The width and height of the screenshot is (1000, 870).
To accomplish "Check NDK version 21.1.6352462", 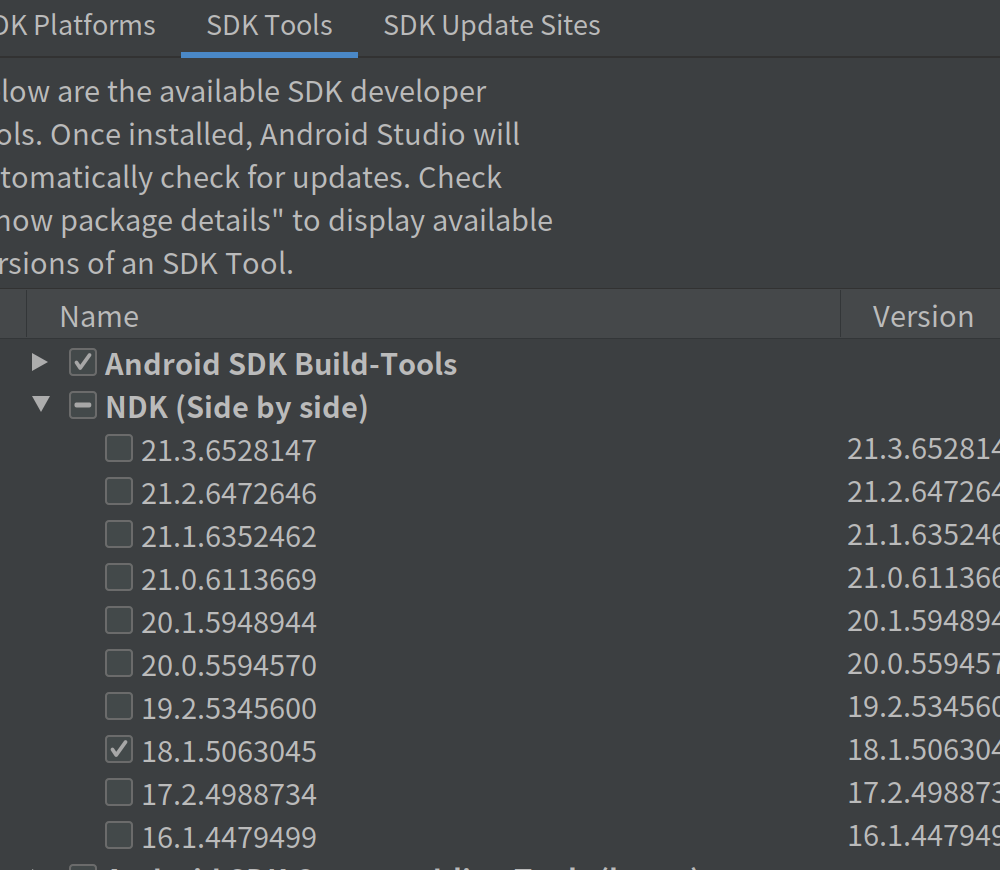I will pos(118,534).
